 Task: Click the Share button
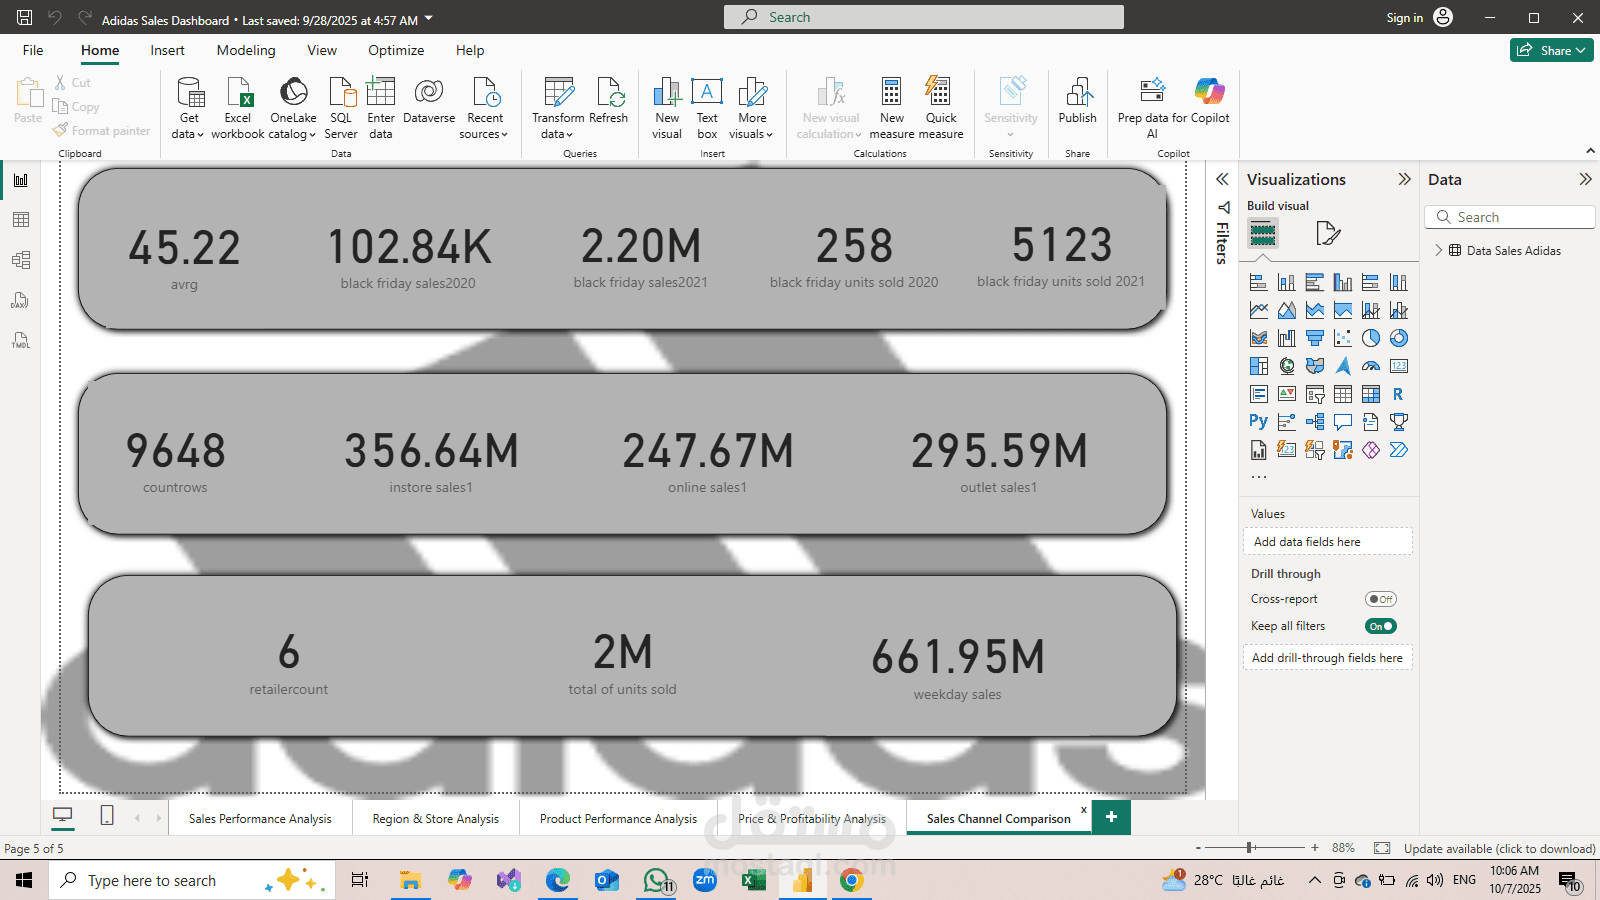click(1551, 50)
